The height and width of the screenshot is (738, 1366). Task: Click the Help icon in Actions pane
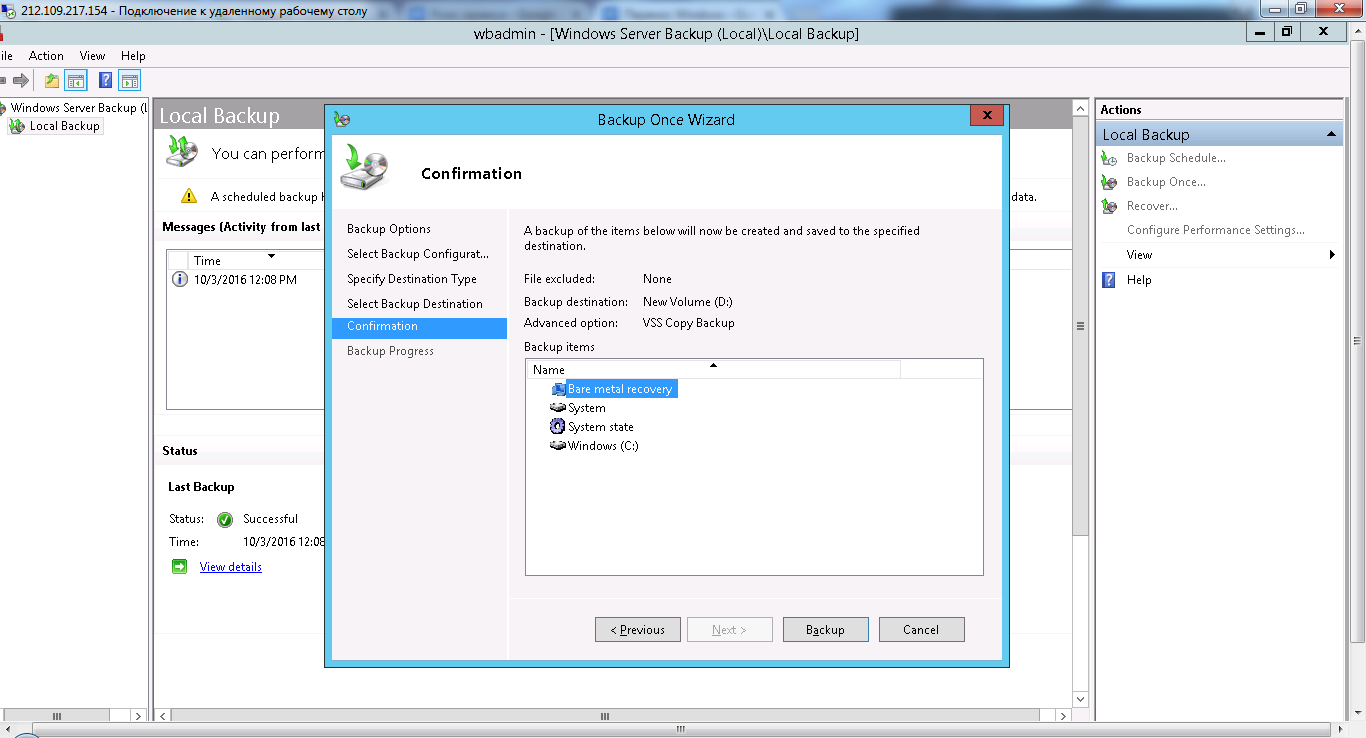tap(1108, 280)
